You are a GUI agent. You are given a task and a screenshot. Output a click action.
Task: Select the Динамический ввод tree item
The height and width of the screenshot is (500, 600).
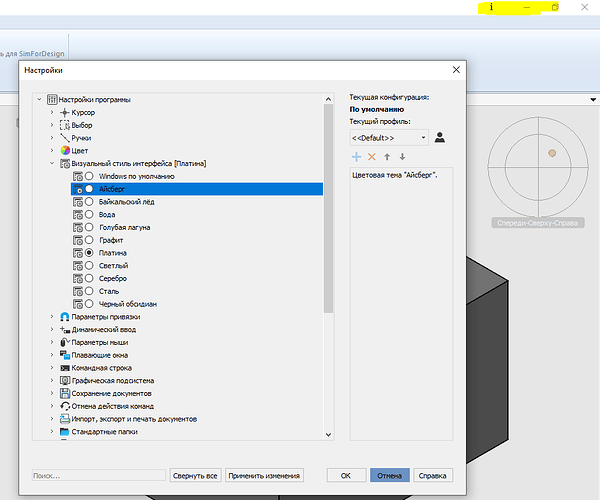click(x=104, y=330)
